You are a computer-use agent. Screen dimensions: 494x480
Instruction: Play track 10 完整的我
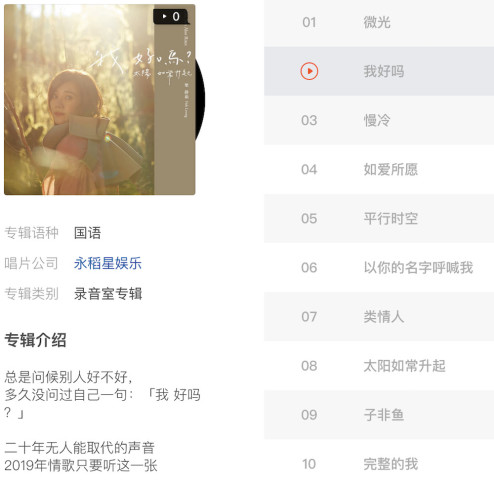click(379, 462)
